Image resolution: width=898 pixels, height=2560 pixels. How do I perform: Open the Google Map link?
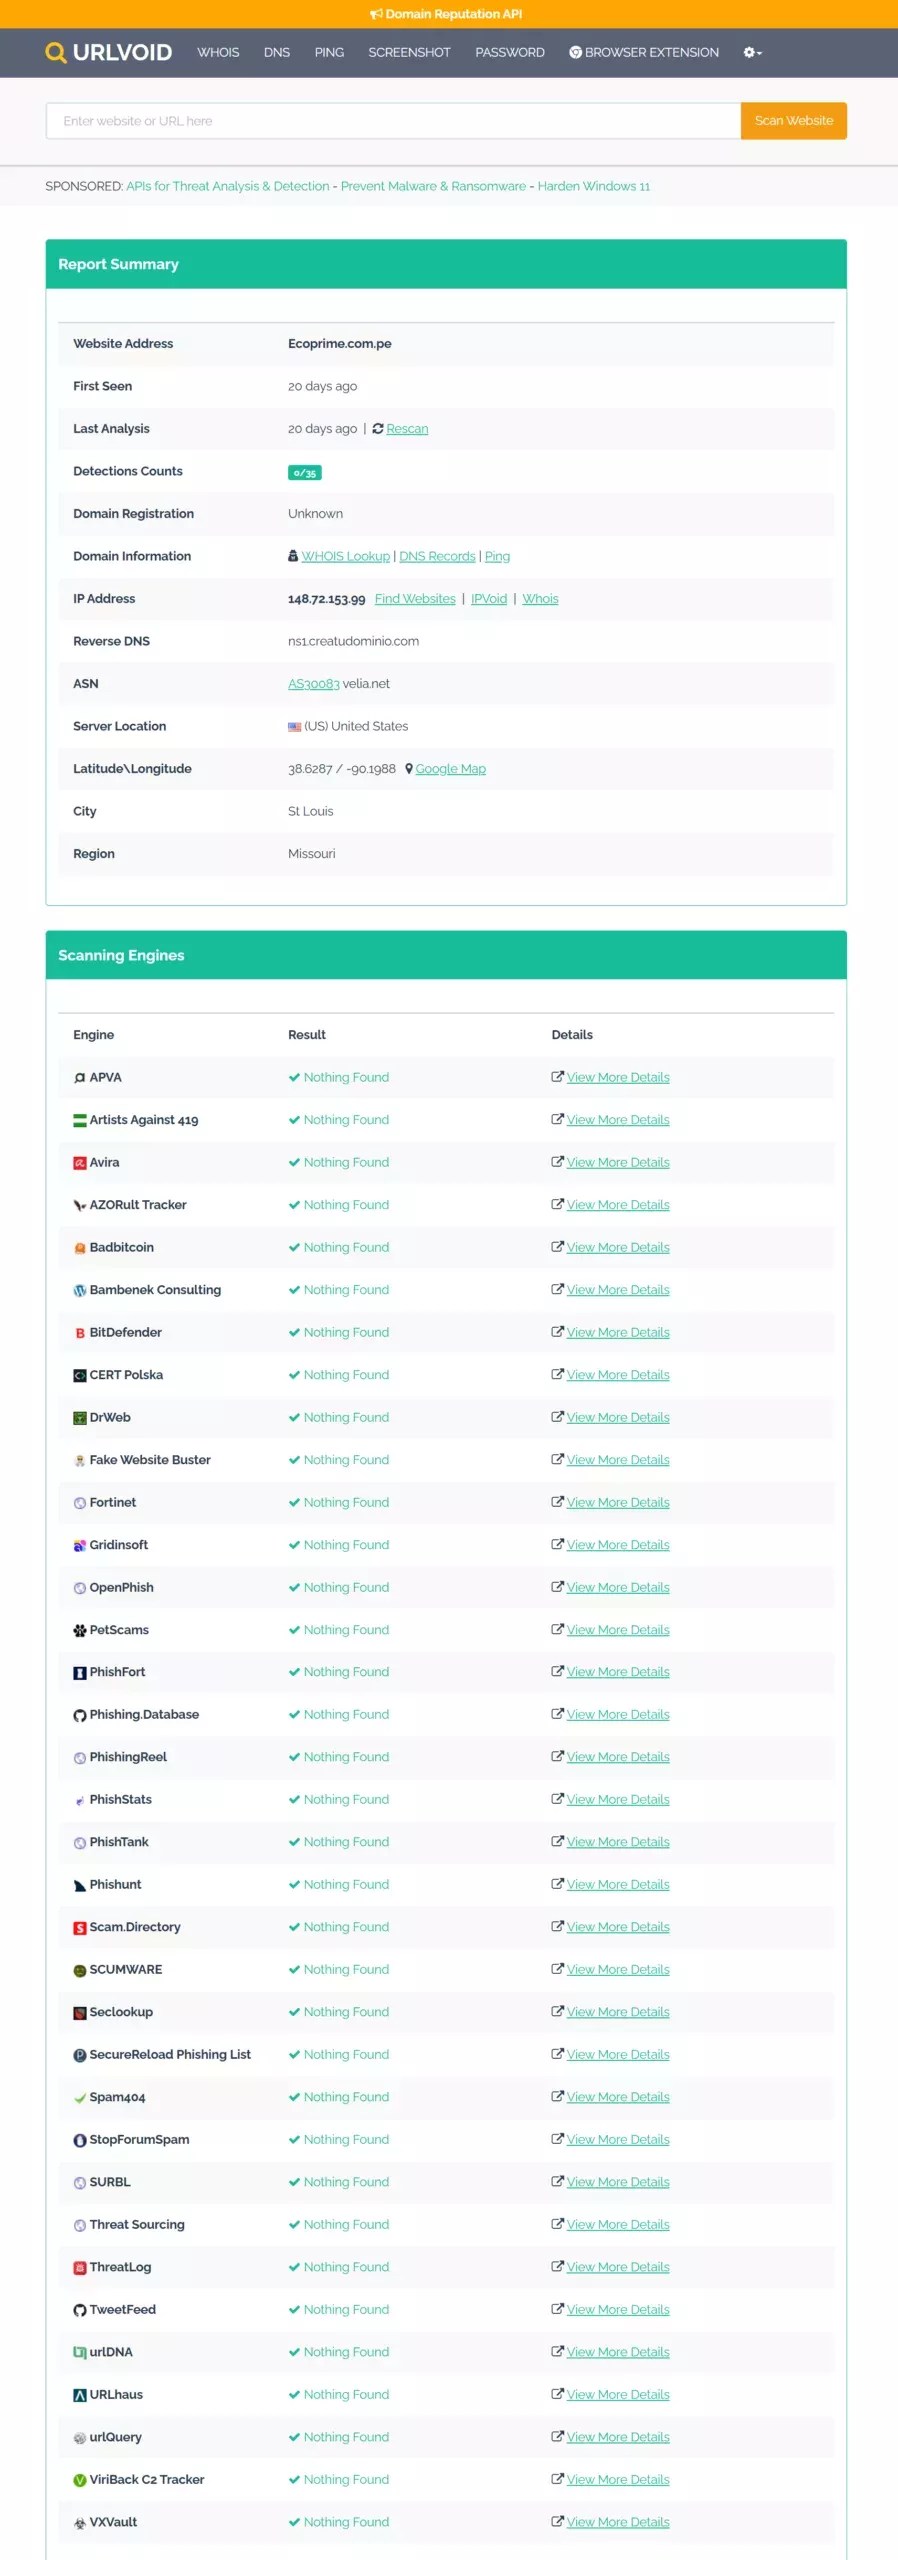tap(451, 769)
